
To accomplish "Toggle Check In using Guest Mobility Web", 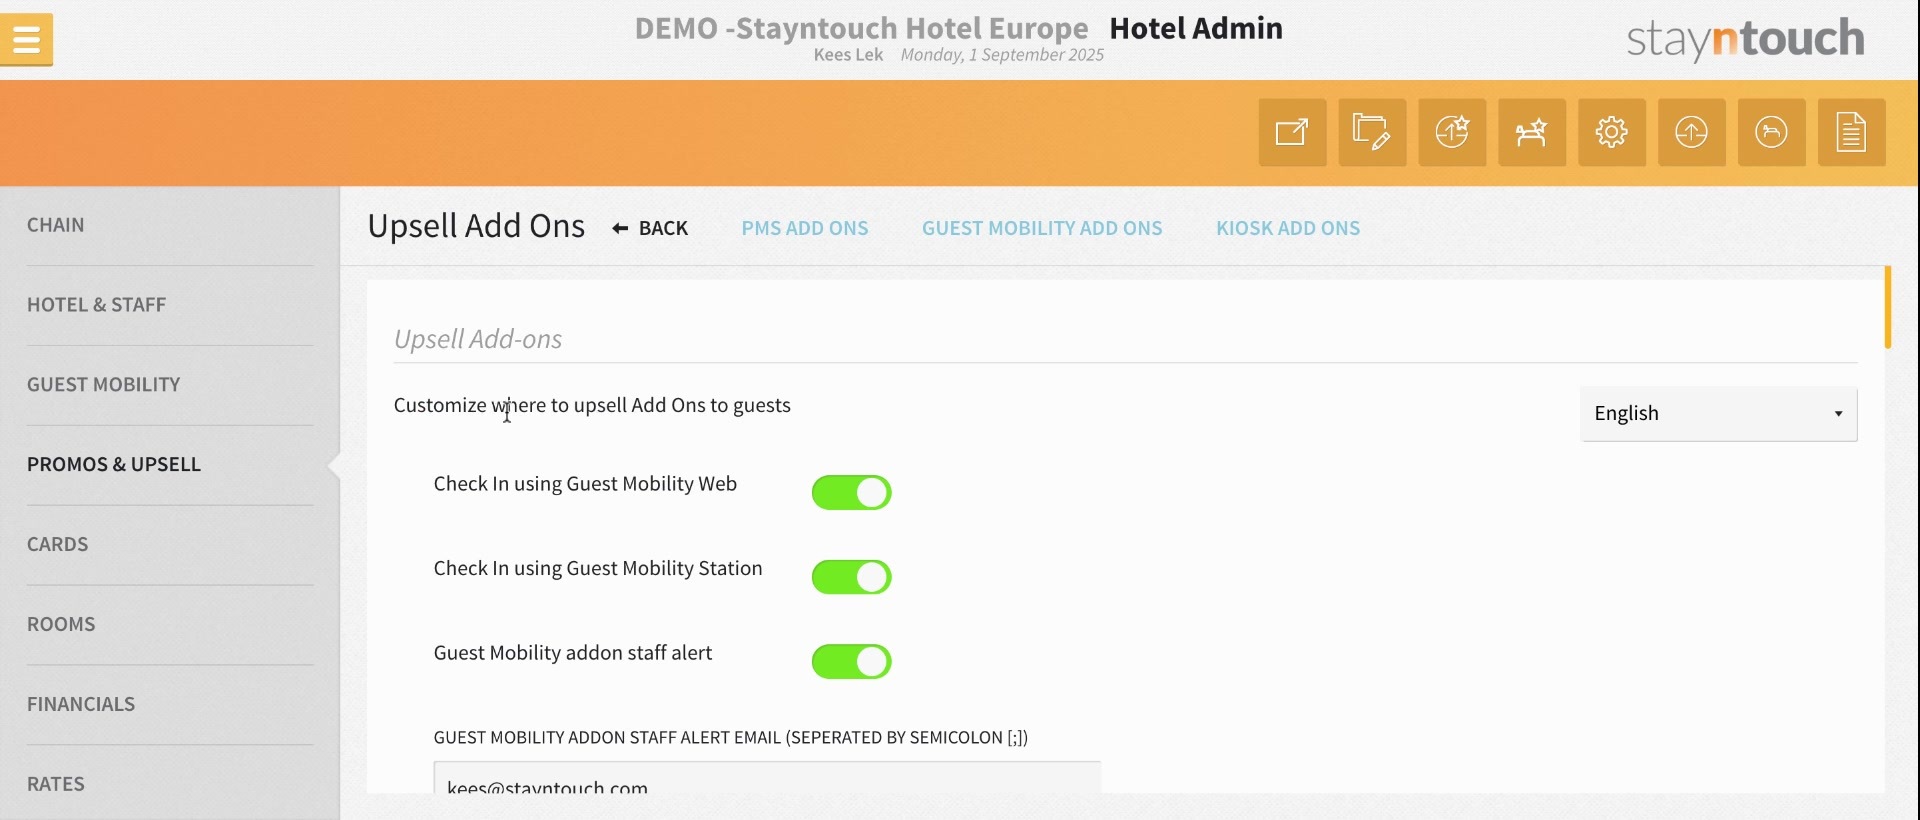I will (851, 492).
